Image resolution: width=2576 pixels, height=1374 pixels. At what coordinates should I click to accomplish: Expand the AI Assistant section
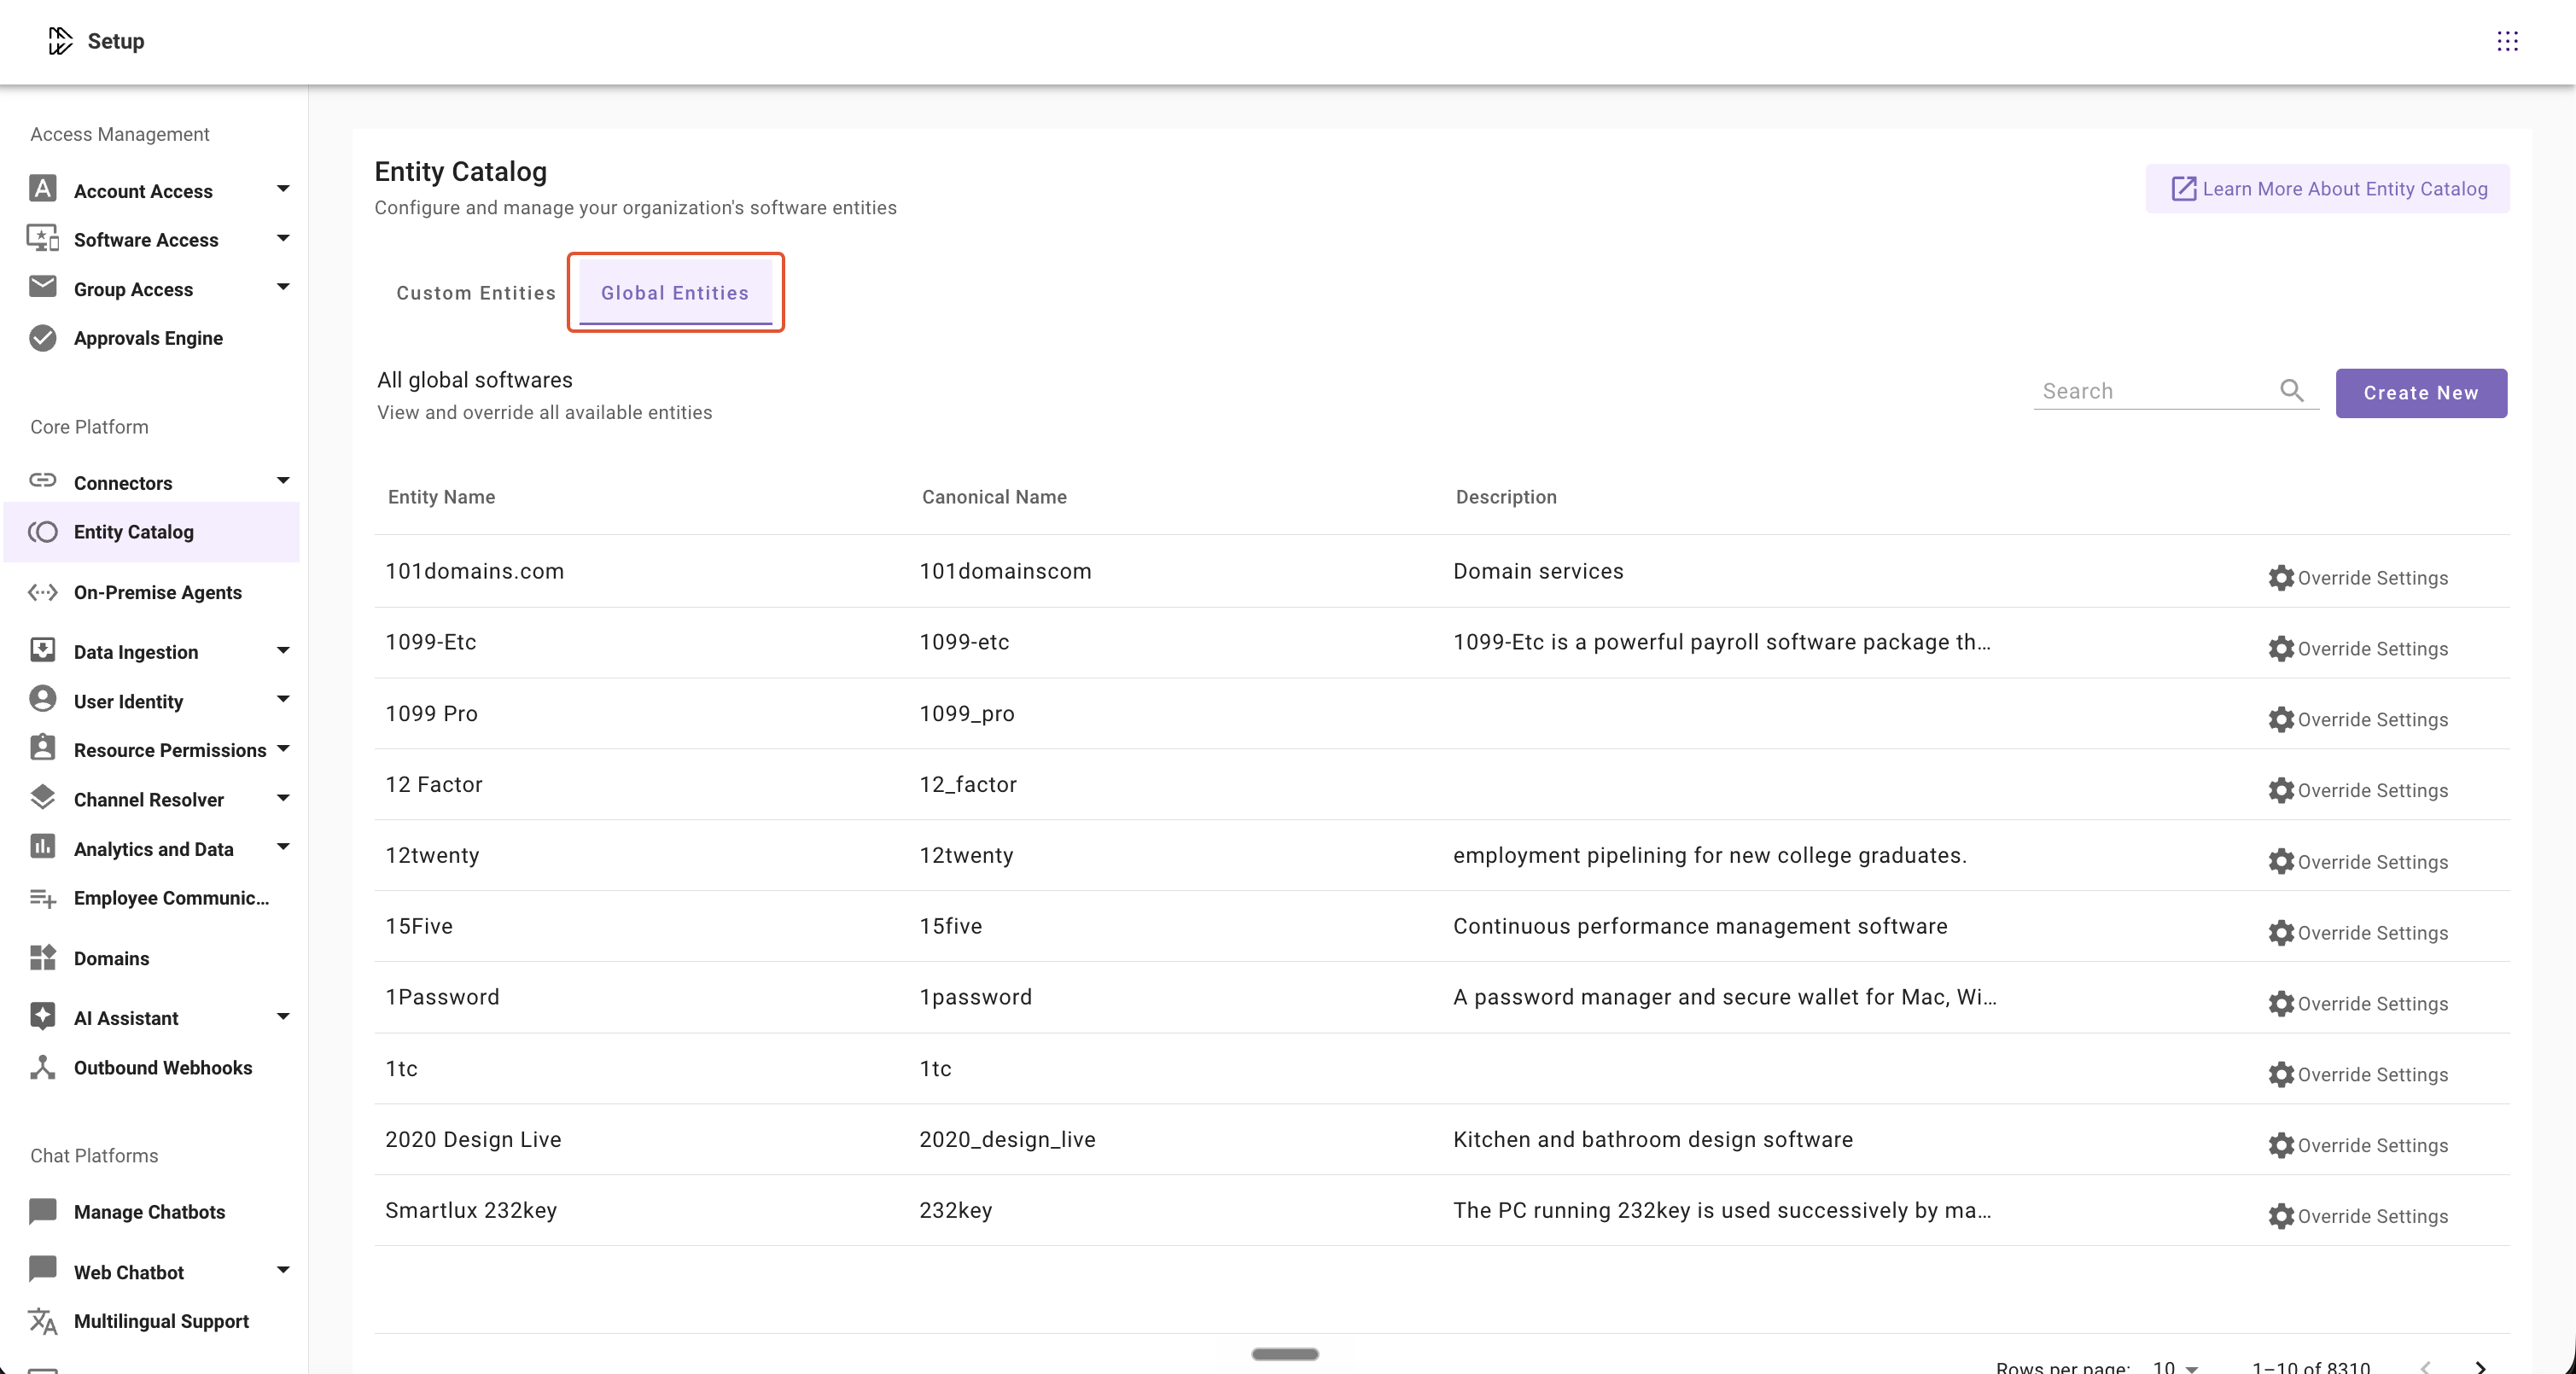point(283,1017)
